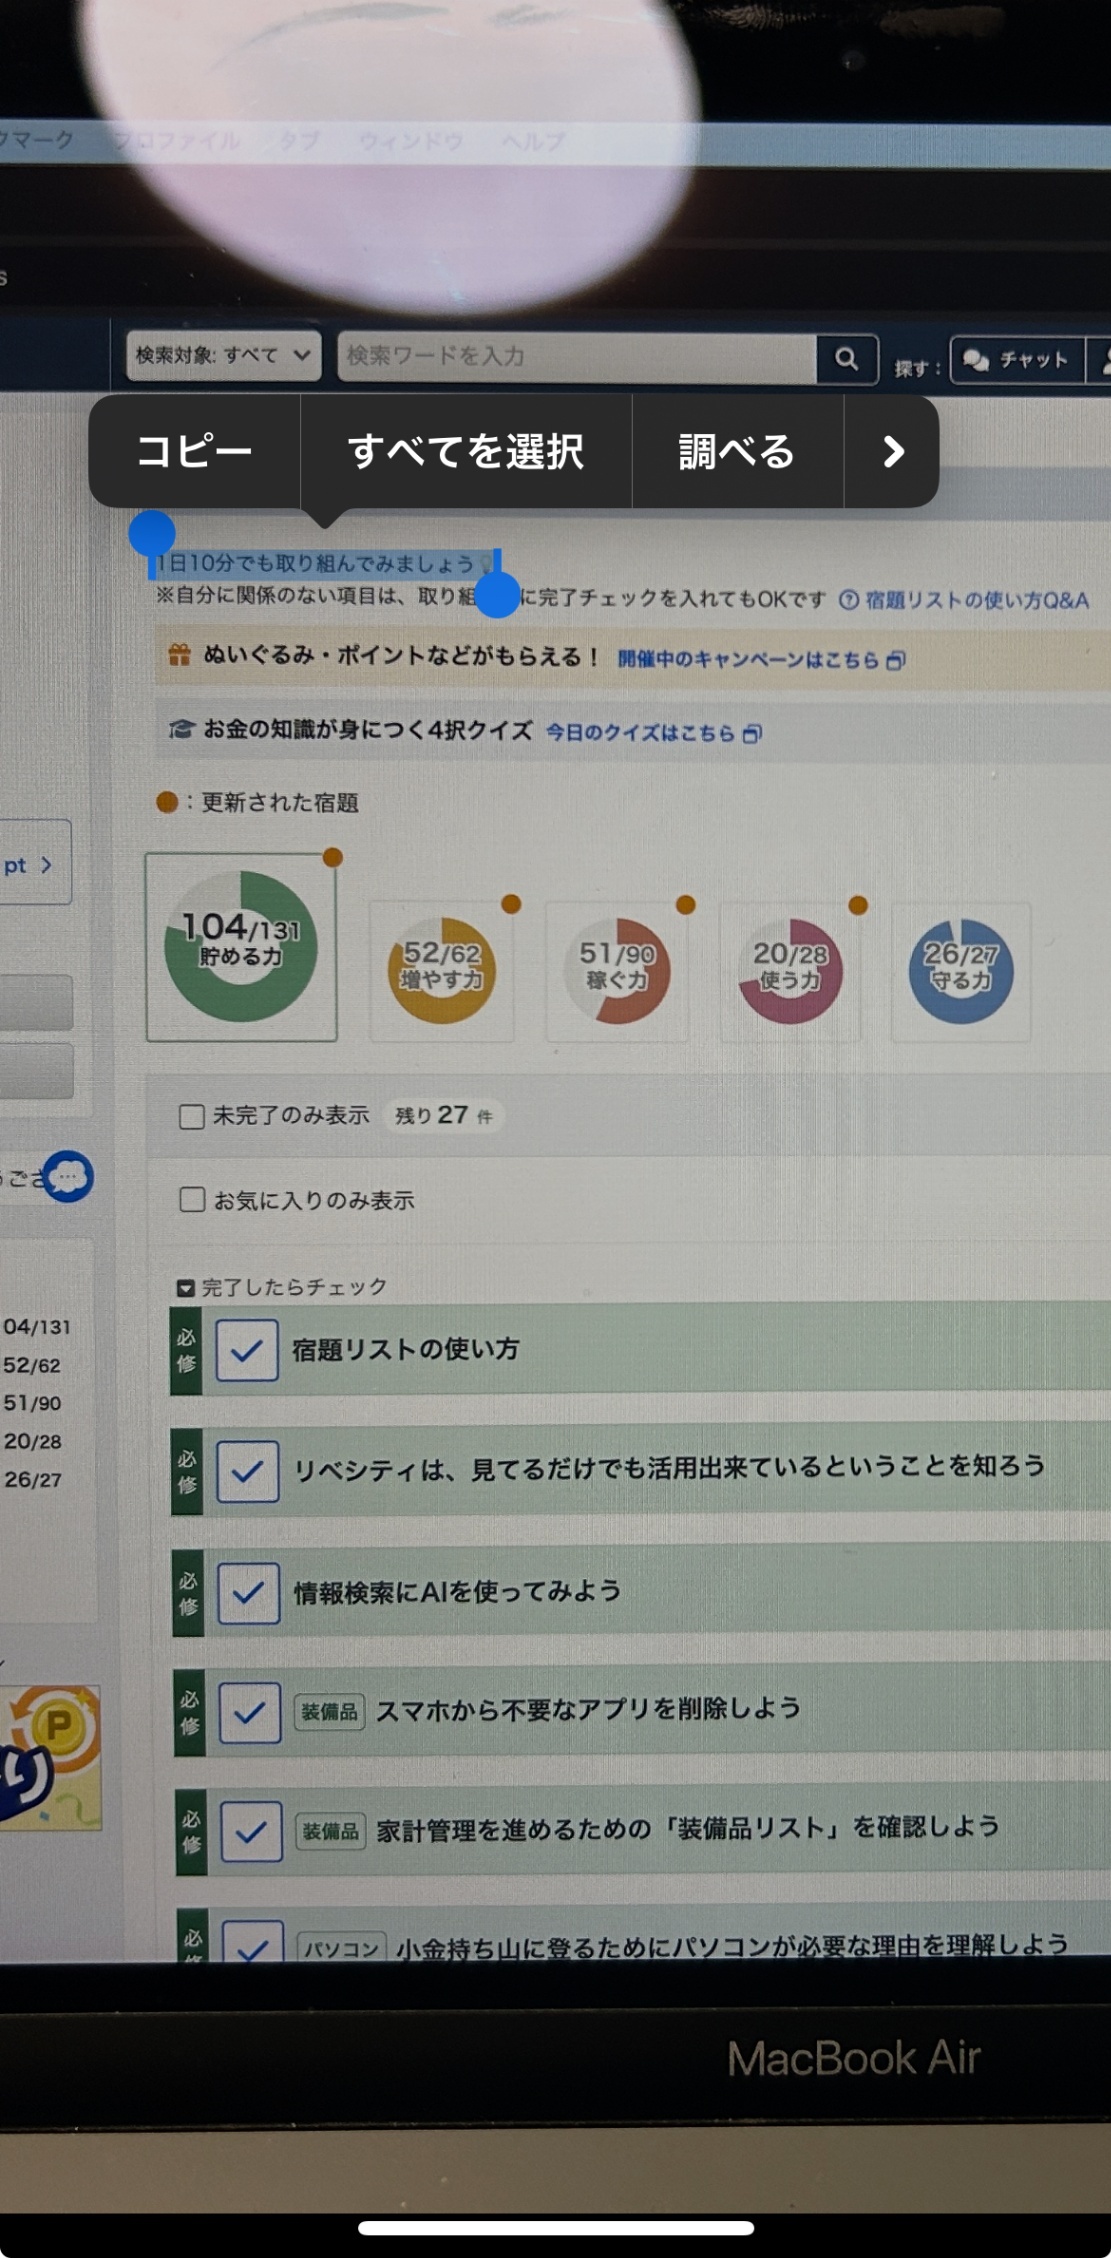The height and width of the screenshot is (2258, 1111).
Task: Open the pt arrow button in sidebar
Action: (x=34, y=863)
